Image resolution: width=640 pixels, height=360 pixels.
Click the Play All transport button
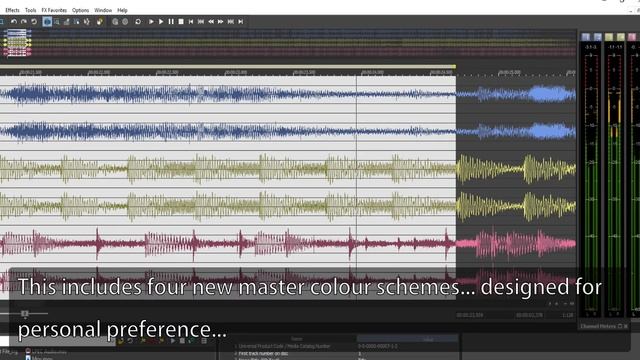tap(151, 22)
